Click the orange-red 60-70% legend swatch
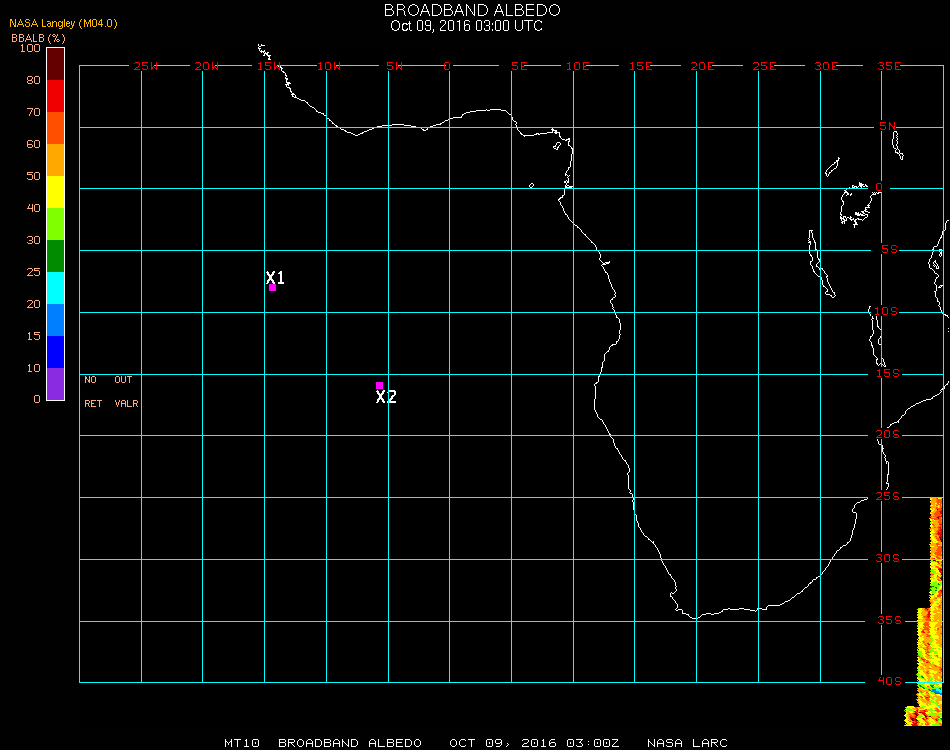This screenshot has width=950, height=750. click(55, 128)
